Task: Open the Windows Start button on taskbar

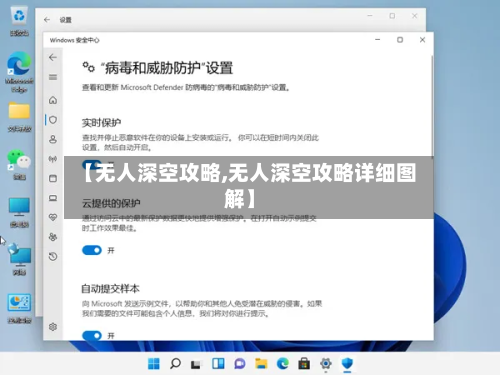Action: tap(154, 364)
